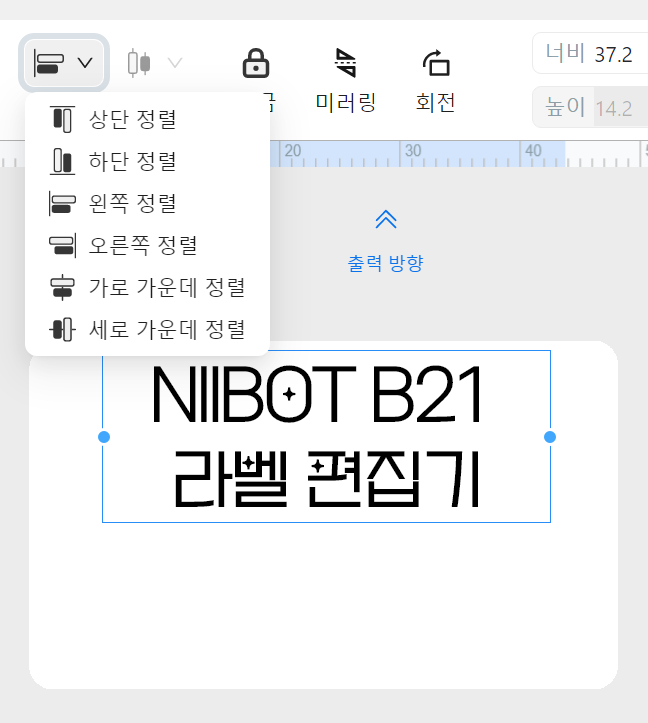Click the width field showing 37.2
The width and height of the screenshot is (648, 723).
pos(590,53)
